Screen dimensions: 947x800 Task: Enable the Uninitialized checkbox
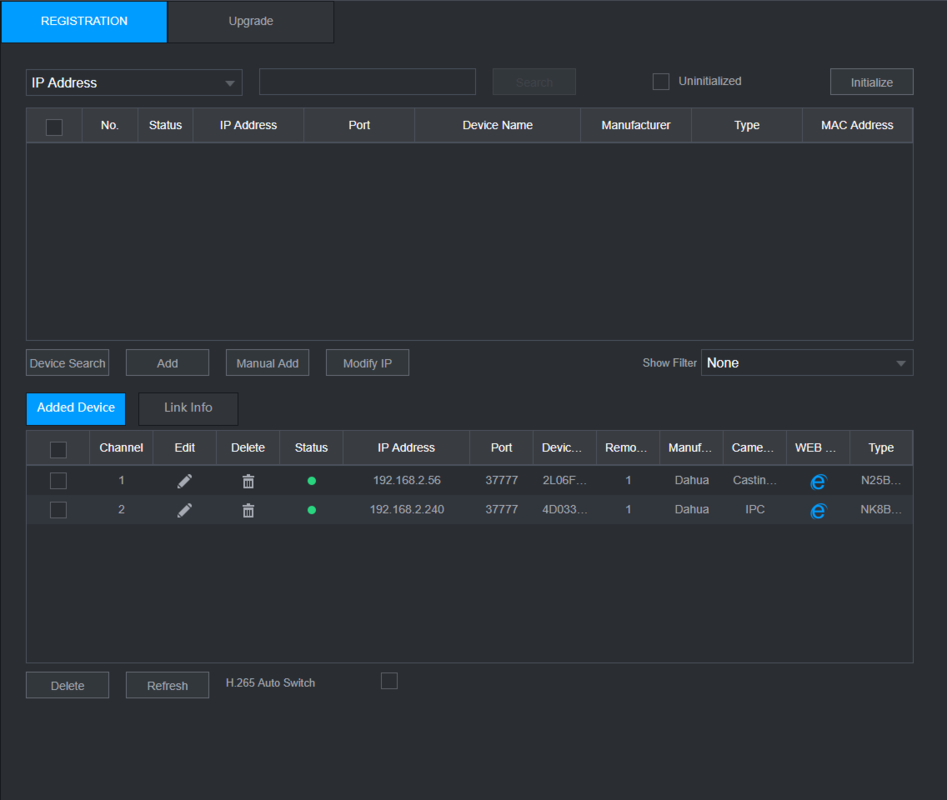661,82
